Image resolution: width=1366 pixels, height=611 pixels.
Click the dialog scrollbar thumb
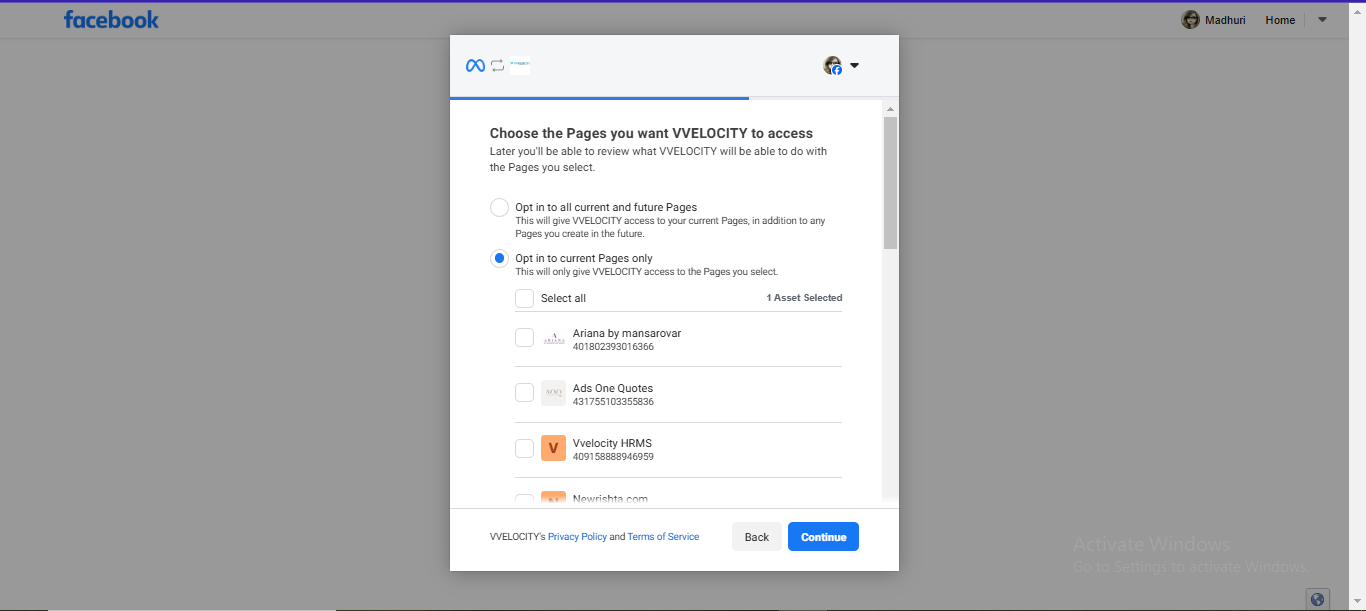[x=890, y=182]
